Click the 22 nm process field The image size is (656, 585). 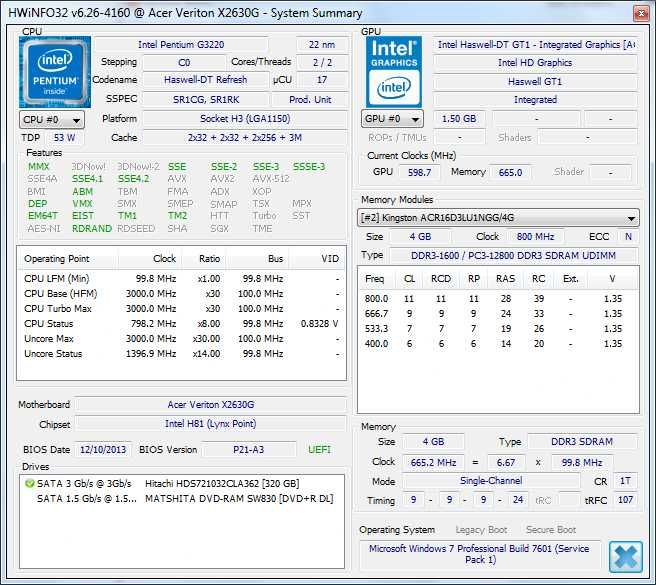(322, 44)
